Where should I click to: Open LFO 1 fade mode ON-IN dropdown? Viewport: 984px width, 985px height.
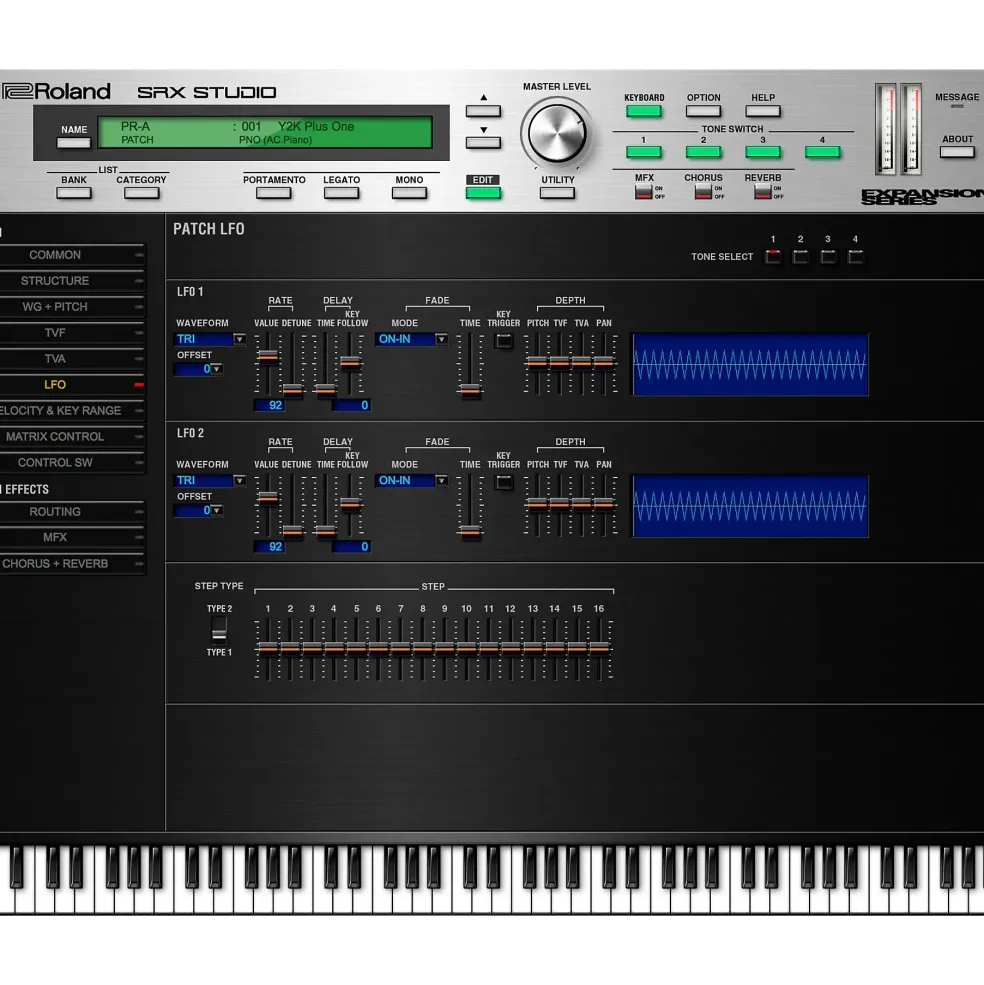click(412, 339)
